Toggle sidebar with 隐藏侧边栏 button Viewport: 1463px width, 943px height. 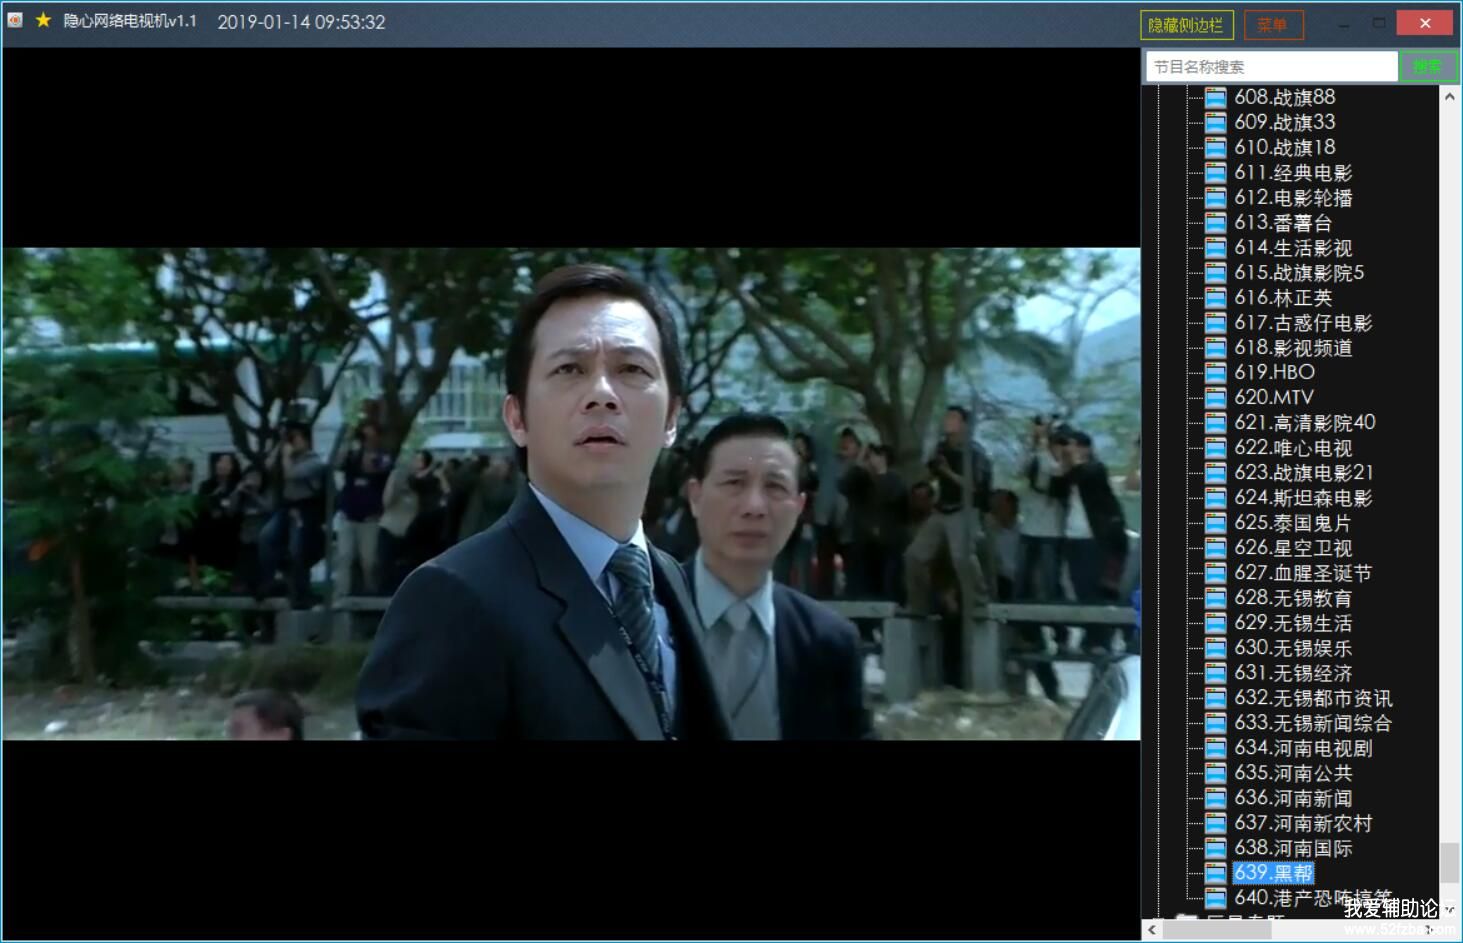tap(1186, 25)
